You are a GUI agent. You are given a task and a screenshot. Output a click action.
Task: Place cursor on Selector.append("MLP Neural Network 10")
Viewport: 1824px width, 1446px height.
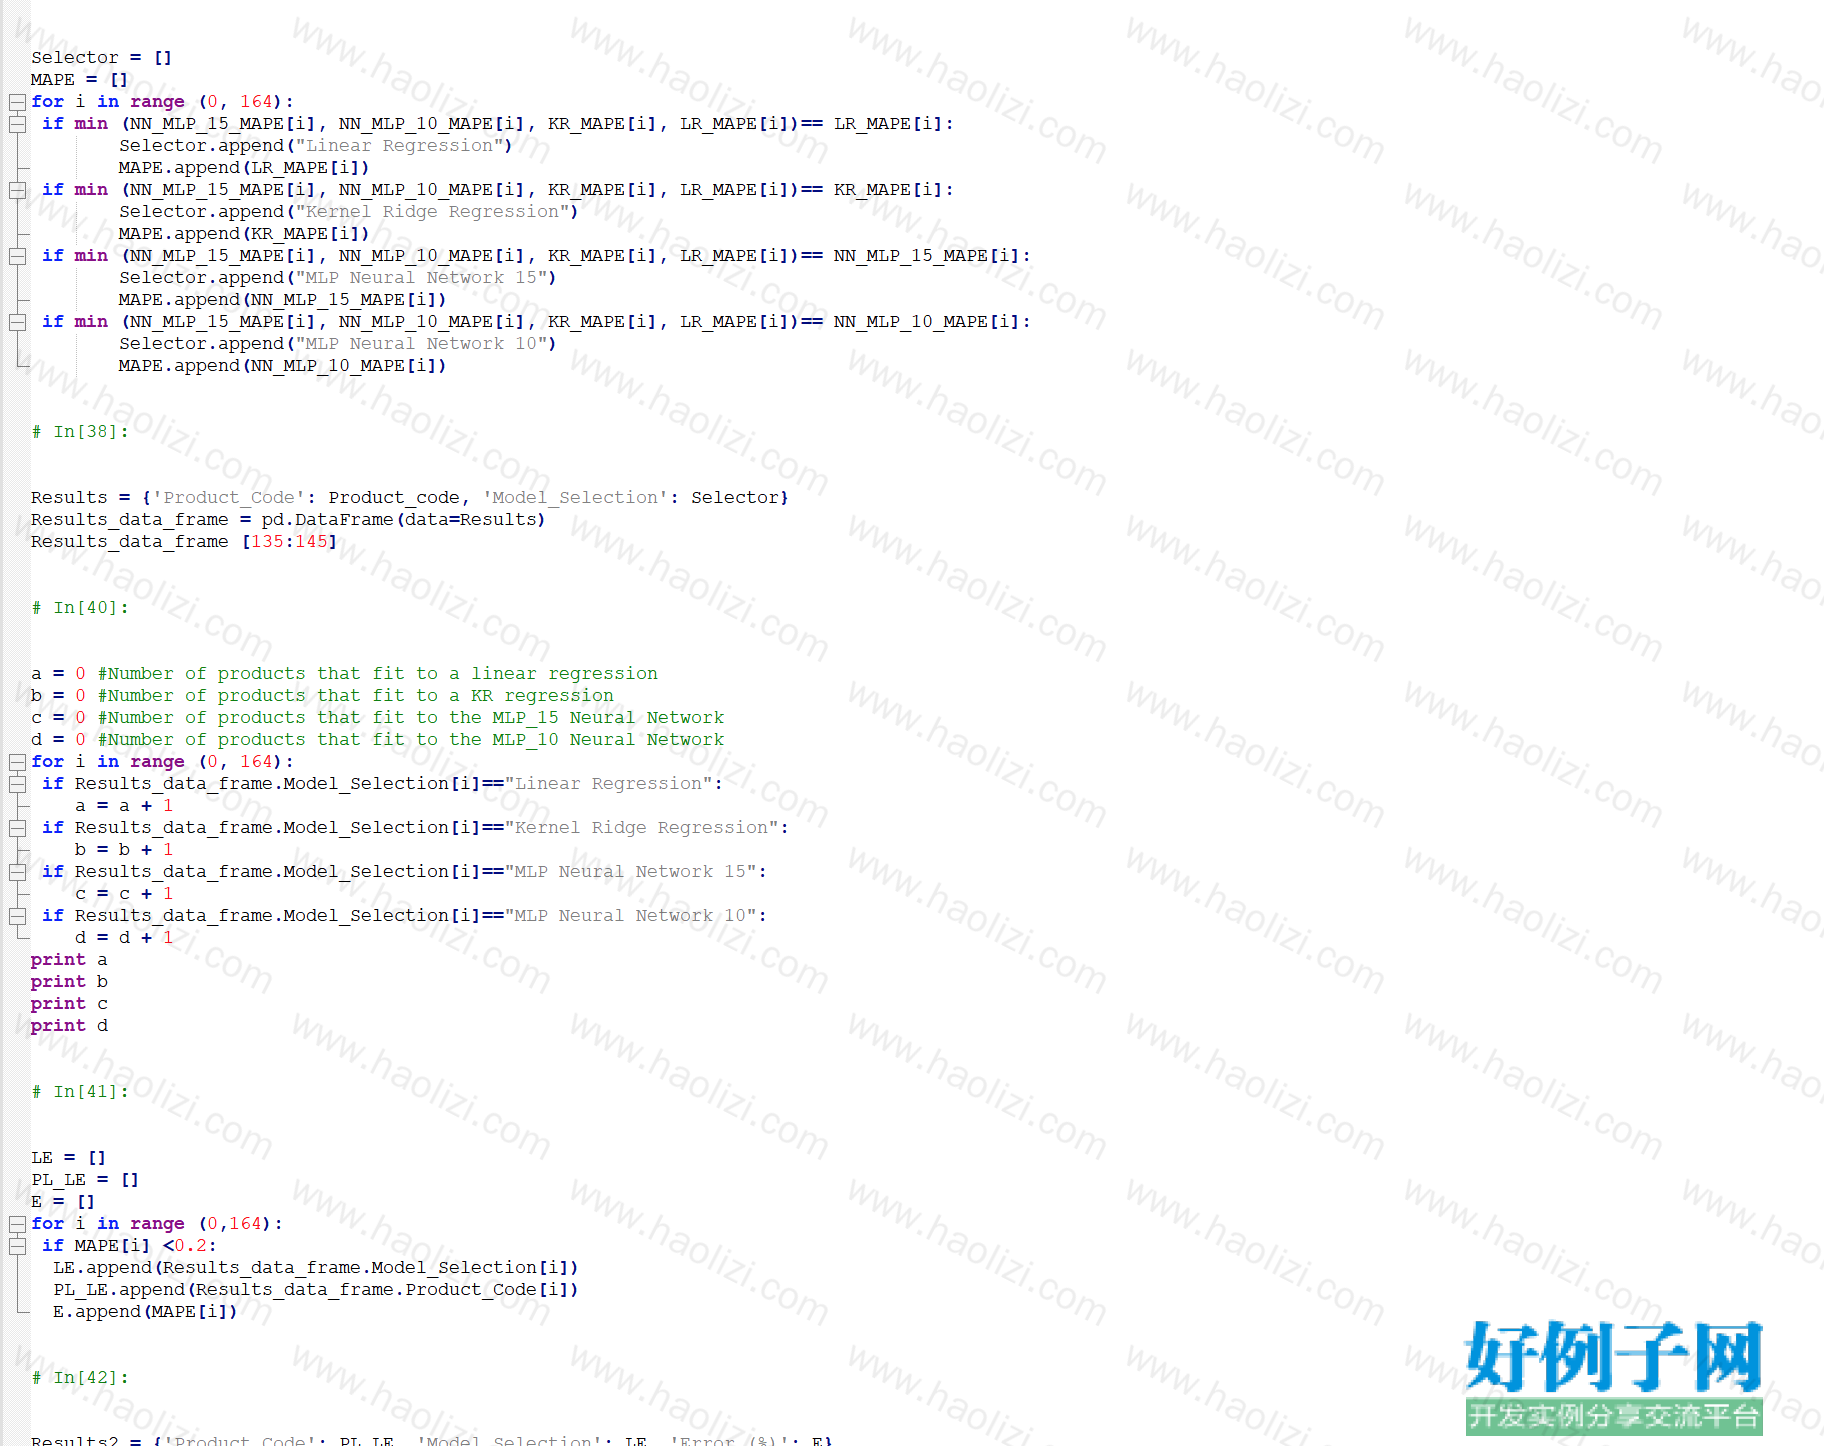pos(337,344)
